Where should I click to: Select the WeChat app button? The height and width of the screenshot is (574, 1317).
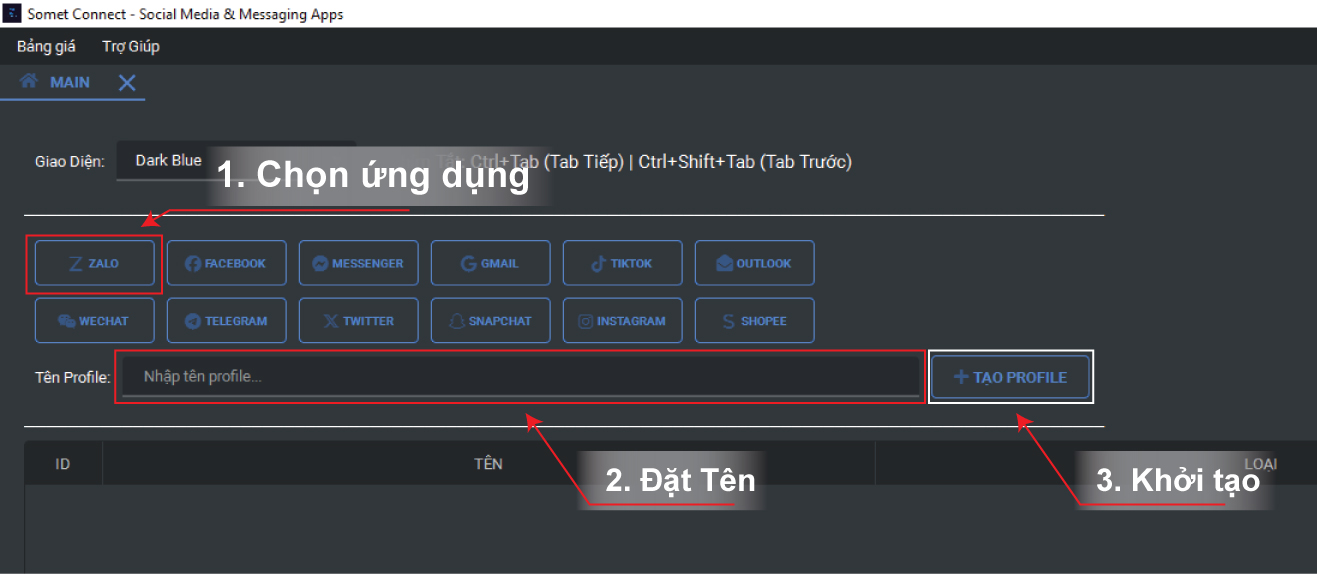point(95,321)
